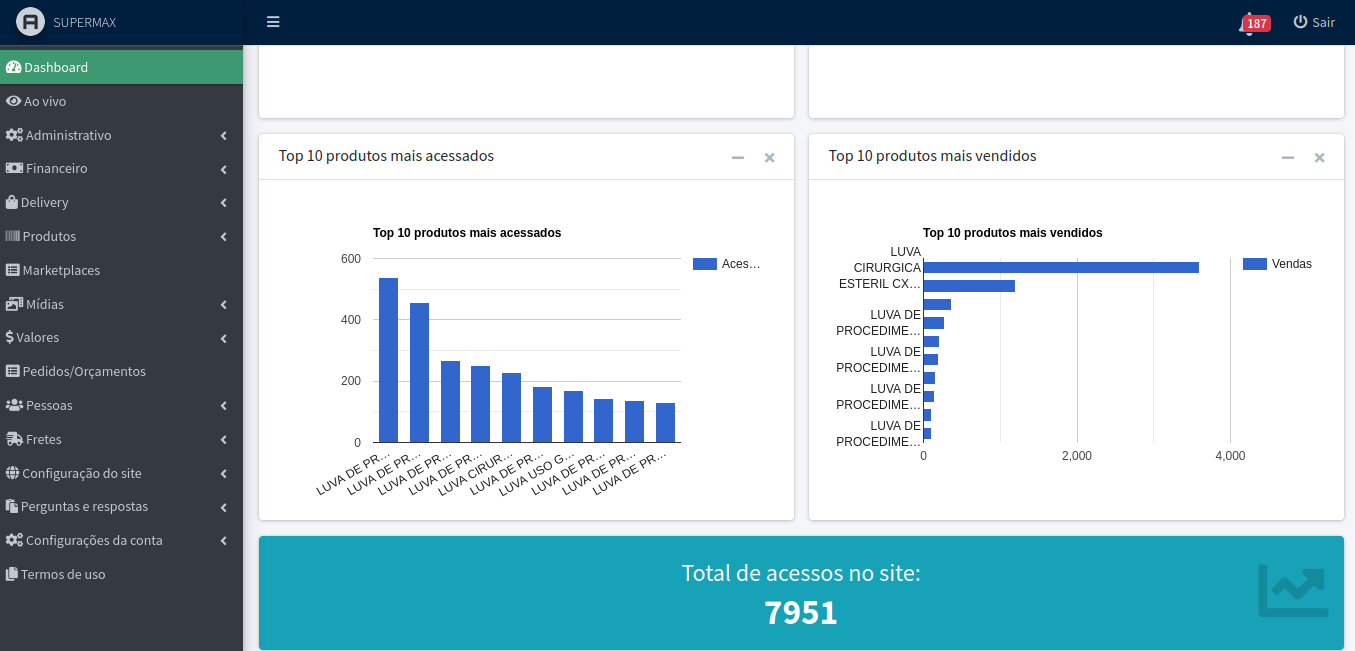Click the hamburger menu icon
1355x651 pixels.
(273, 22)
